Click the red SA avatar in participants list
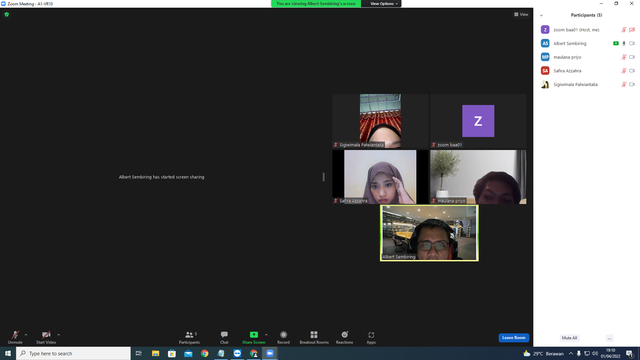The height and width of the screenshot is (360, 640). pyautogui.click(x=545, y=71)
